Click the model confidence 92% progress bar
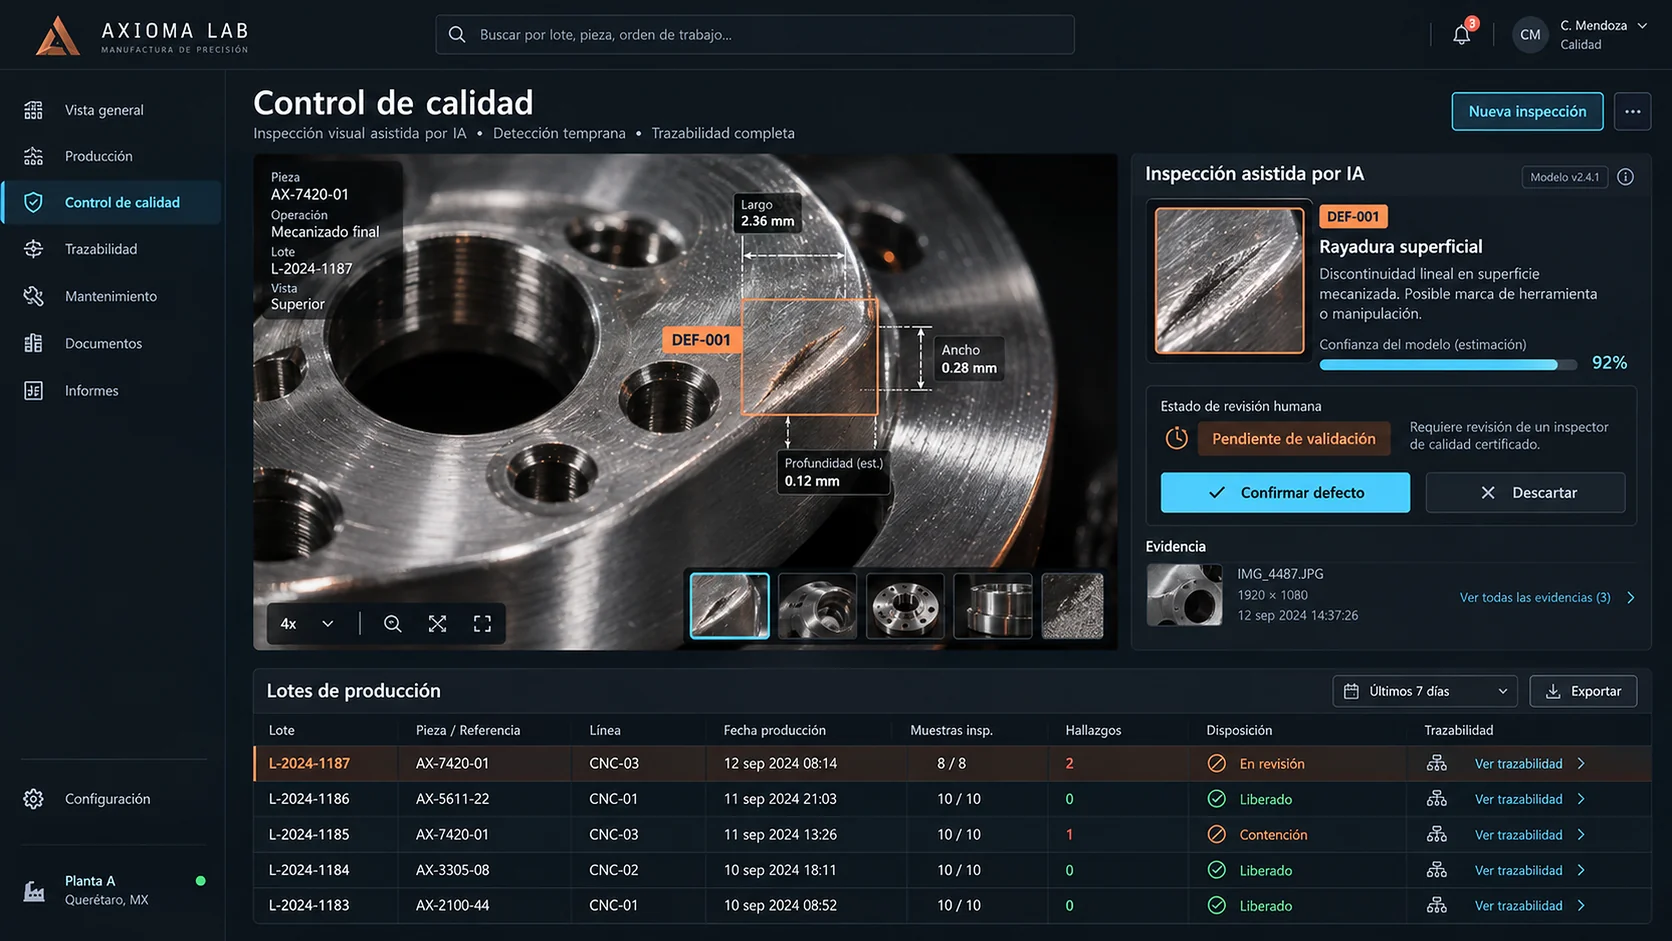The width and height of the screenshot is (1672, 941). 1448,365
